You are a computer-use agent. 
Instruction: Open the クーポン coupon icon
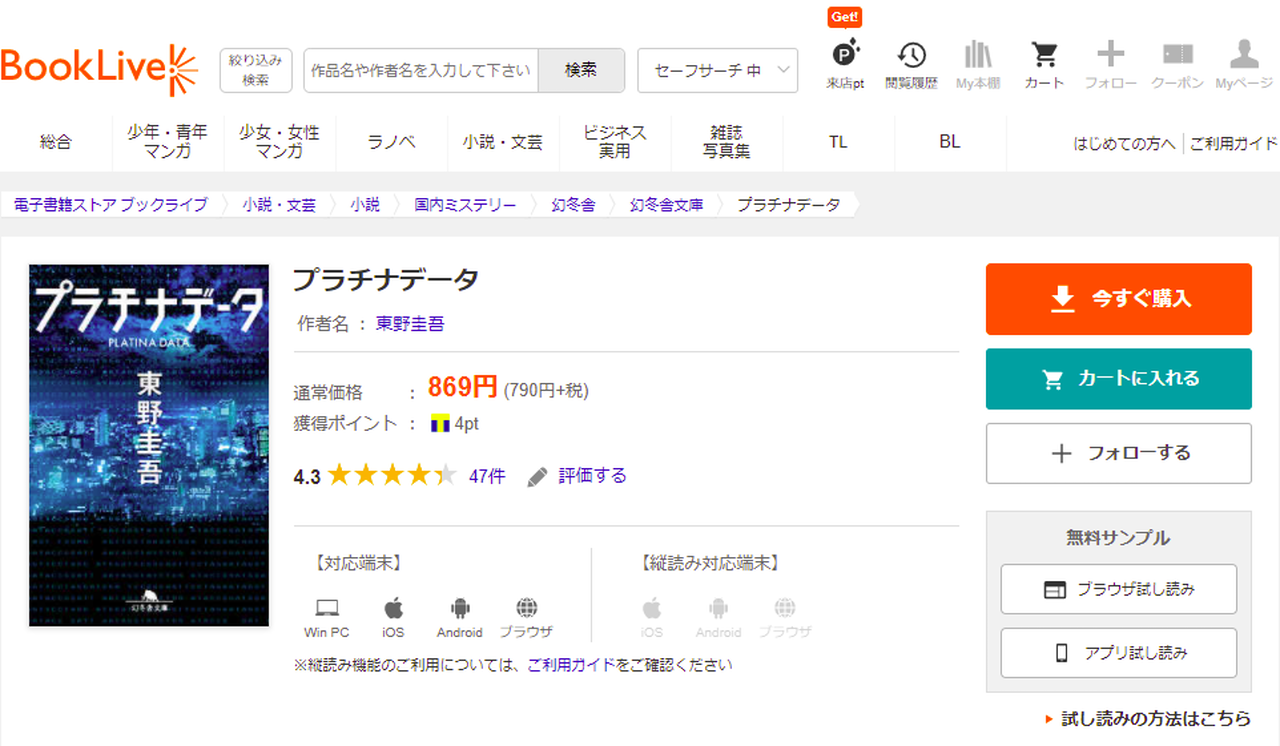click(1177, 56)
